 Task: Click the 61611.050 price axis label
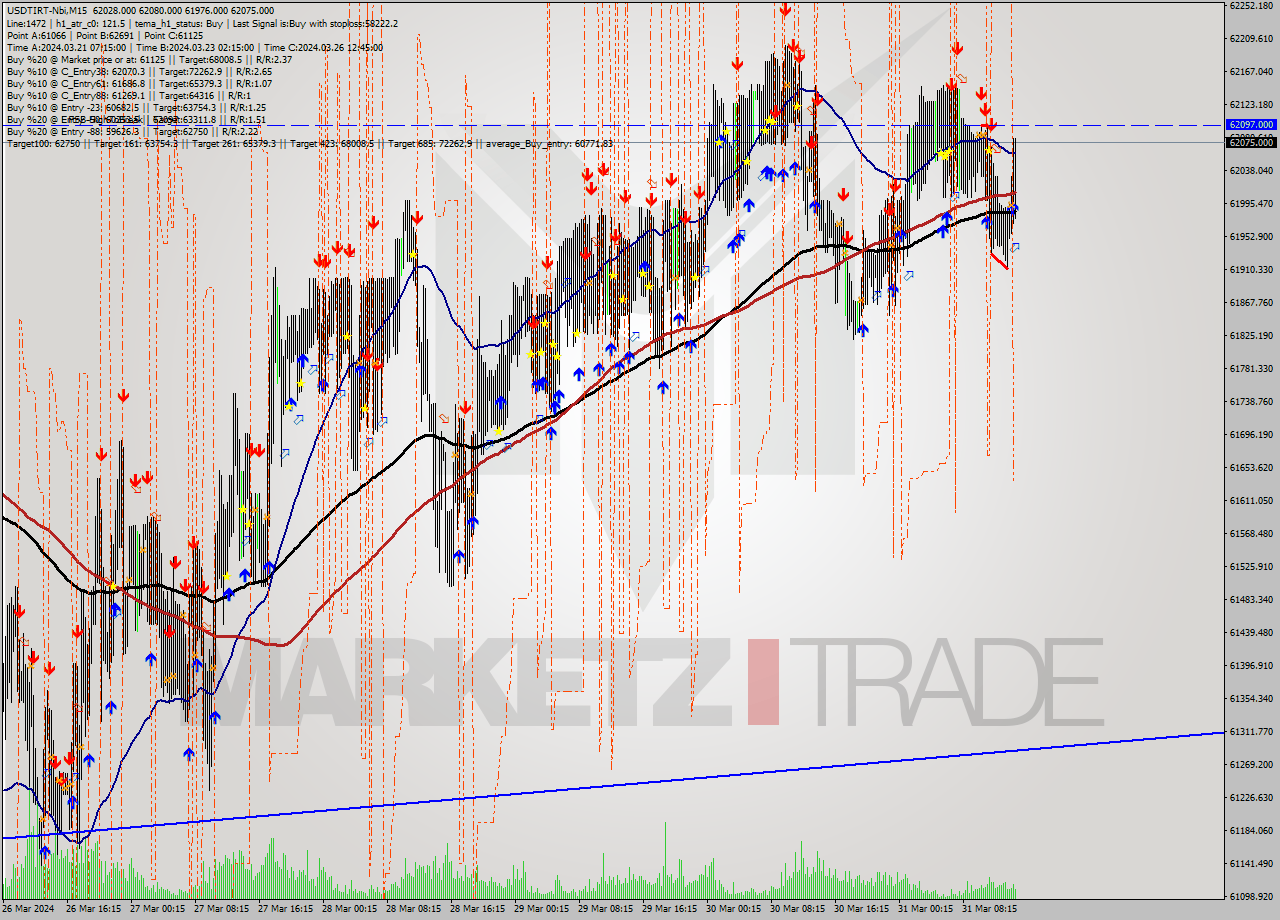(x=1253, y=500)
